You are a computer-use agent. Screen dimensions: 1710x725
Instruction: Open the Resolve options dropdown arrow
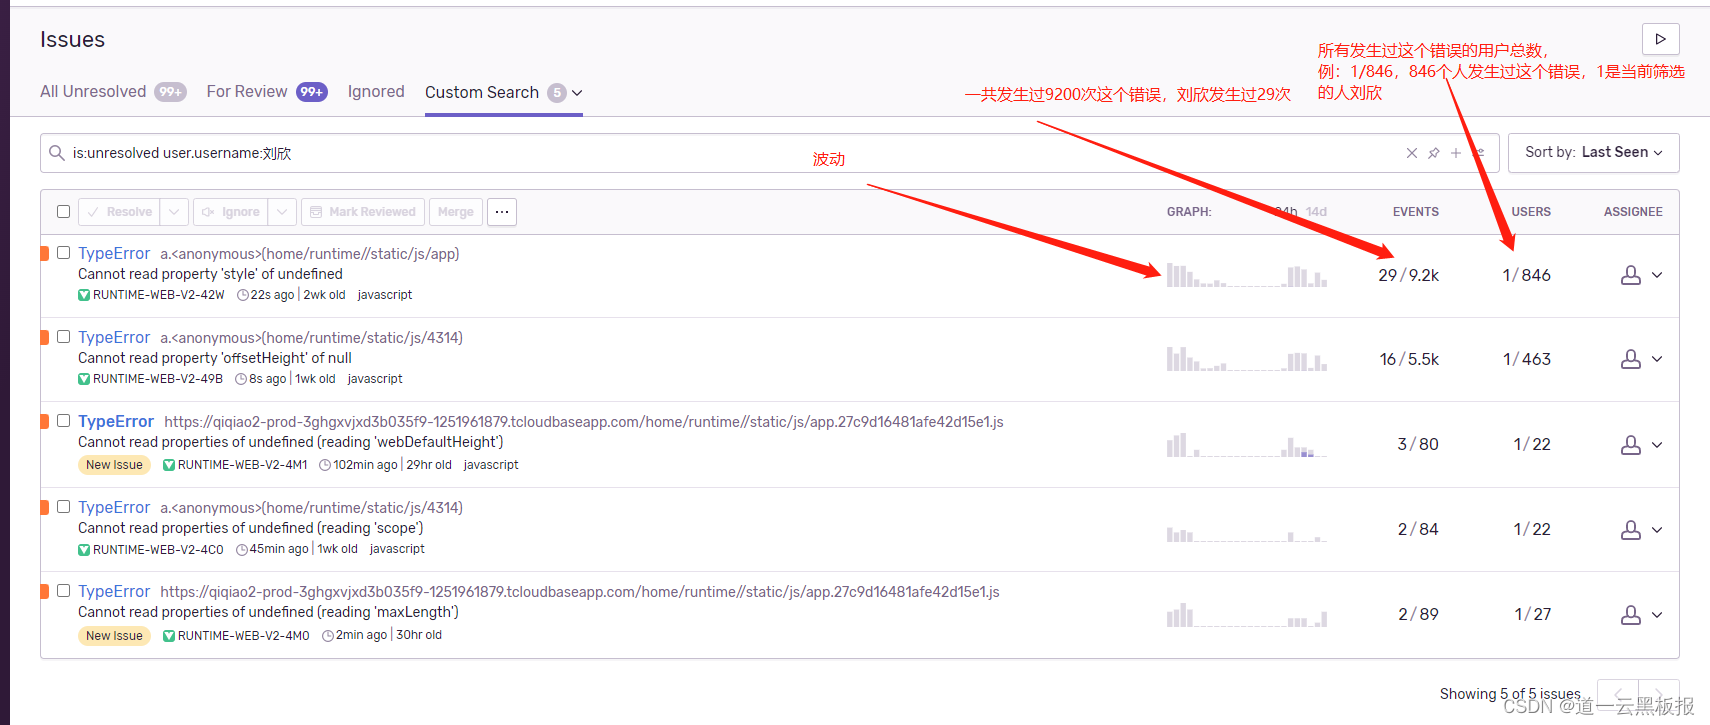pyautogui.click(x=174, y=212)
